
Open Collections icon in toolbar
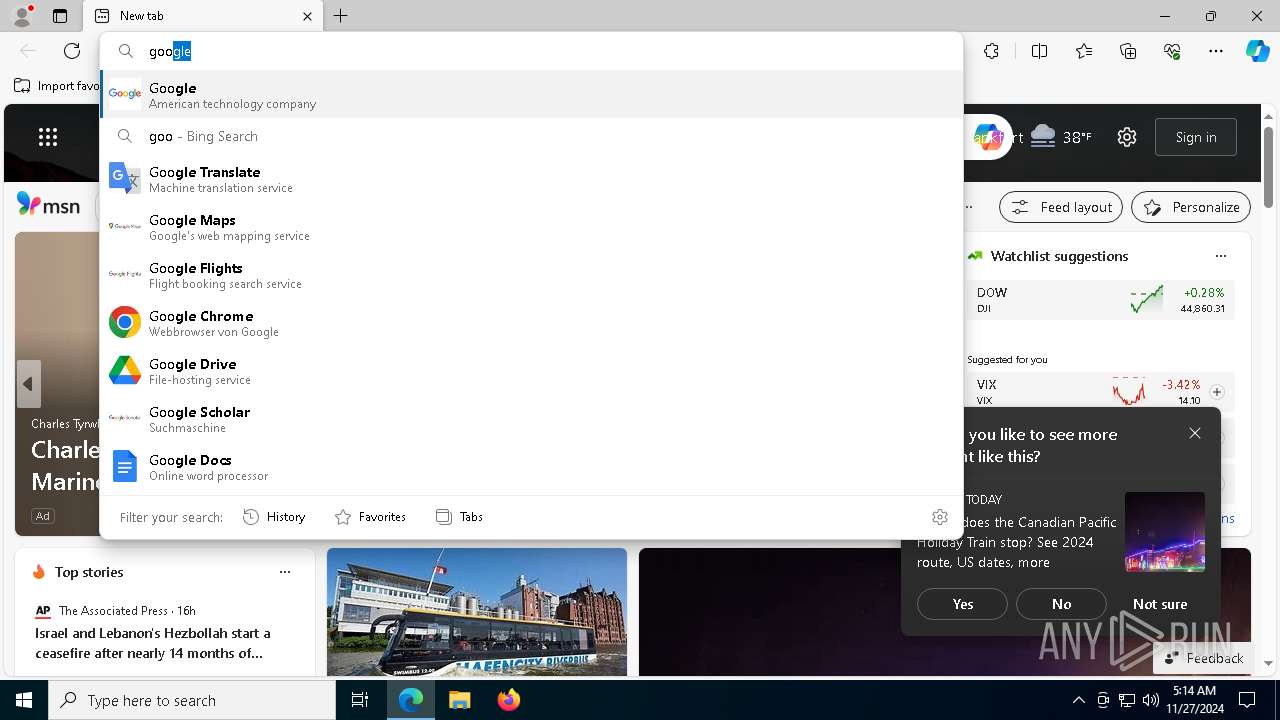[1128, 51]
